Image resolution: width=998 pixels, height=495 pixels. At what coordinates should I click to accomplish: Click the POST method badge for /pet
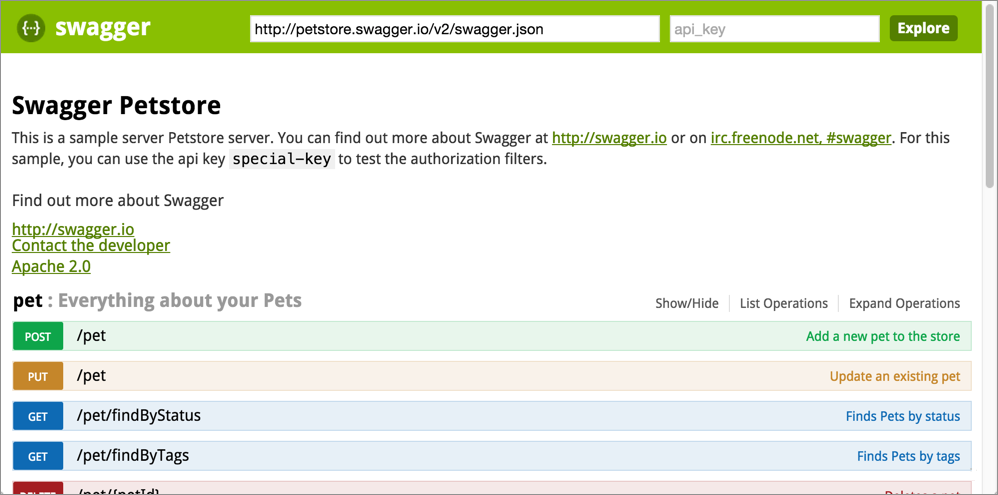tap(38, 336)
